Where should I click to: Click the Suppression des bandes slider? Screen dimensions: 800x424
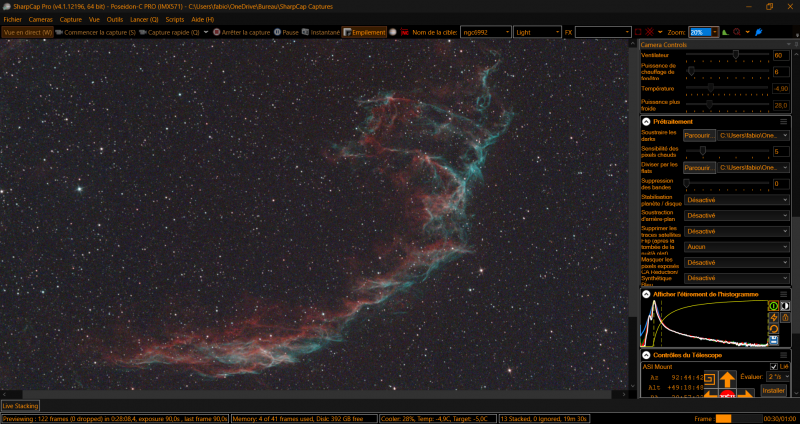[728, 183]
